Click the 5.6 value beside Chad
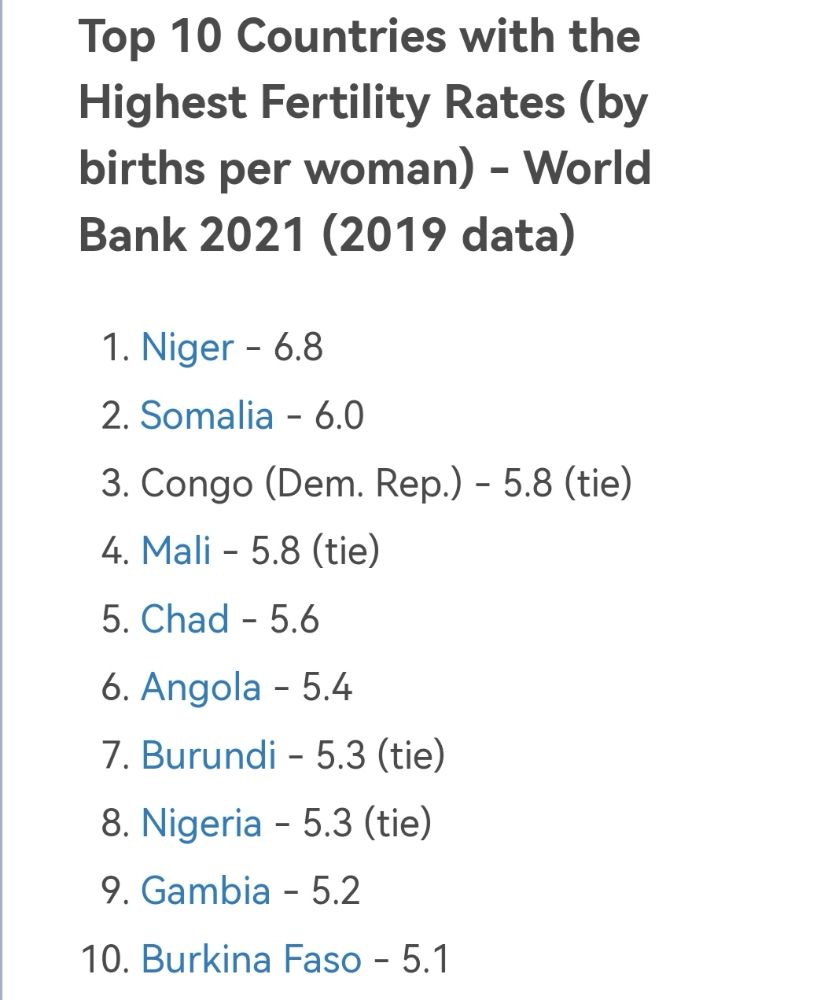 click(x=294, y=619)
